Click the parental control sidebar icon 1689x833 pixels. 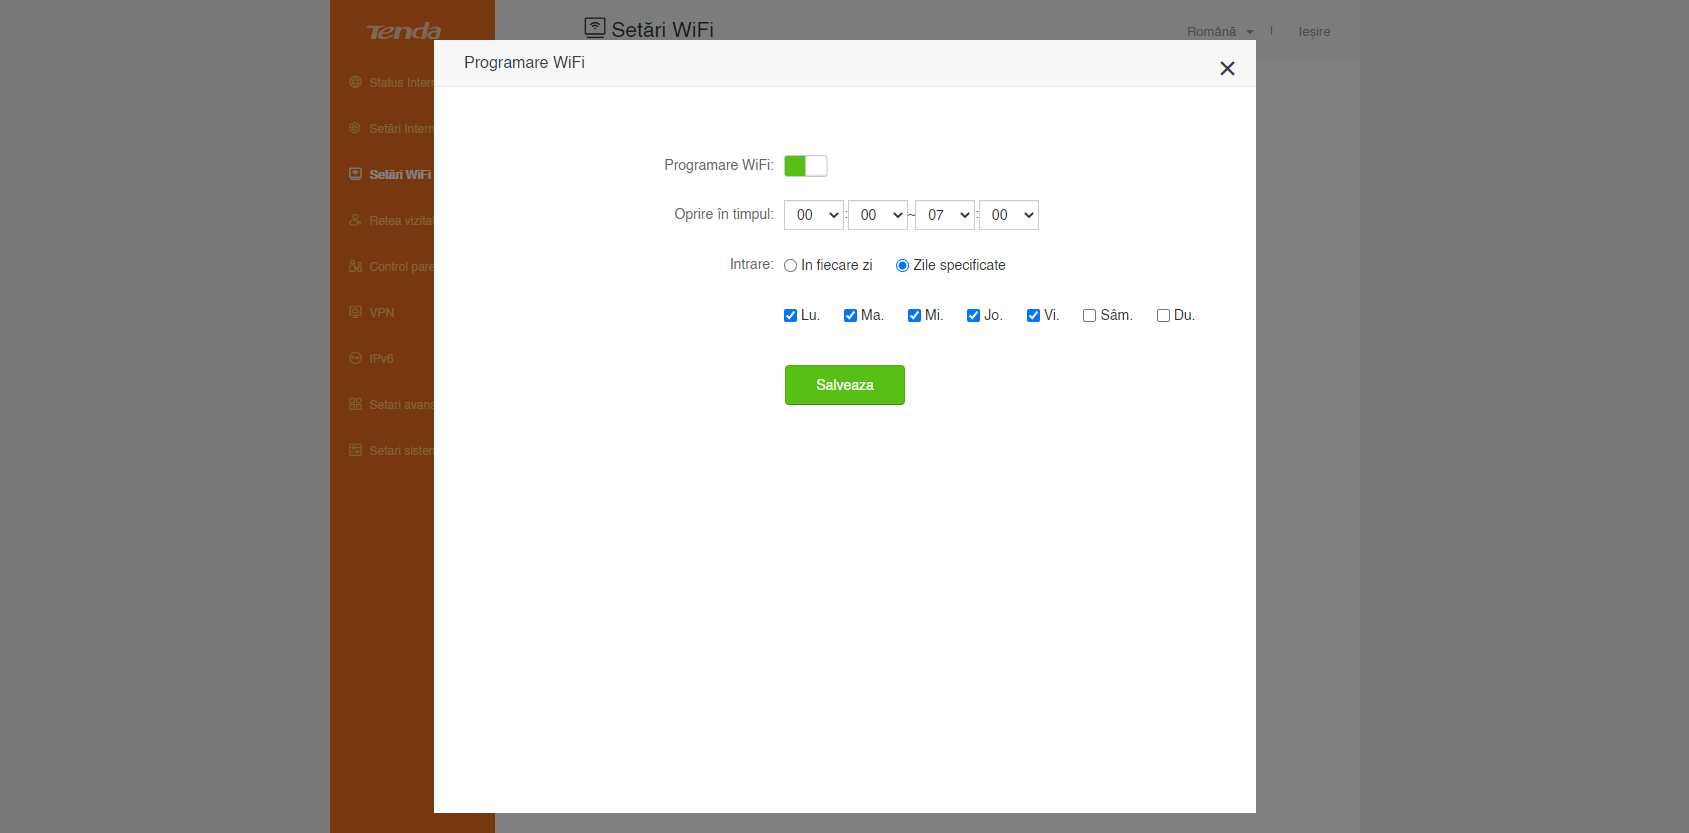(x=355, y=266)
